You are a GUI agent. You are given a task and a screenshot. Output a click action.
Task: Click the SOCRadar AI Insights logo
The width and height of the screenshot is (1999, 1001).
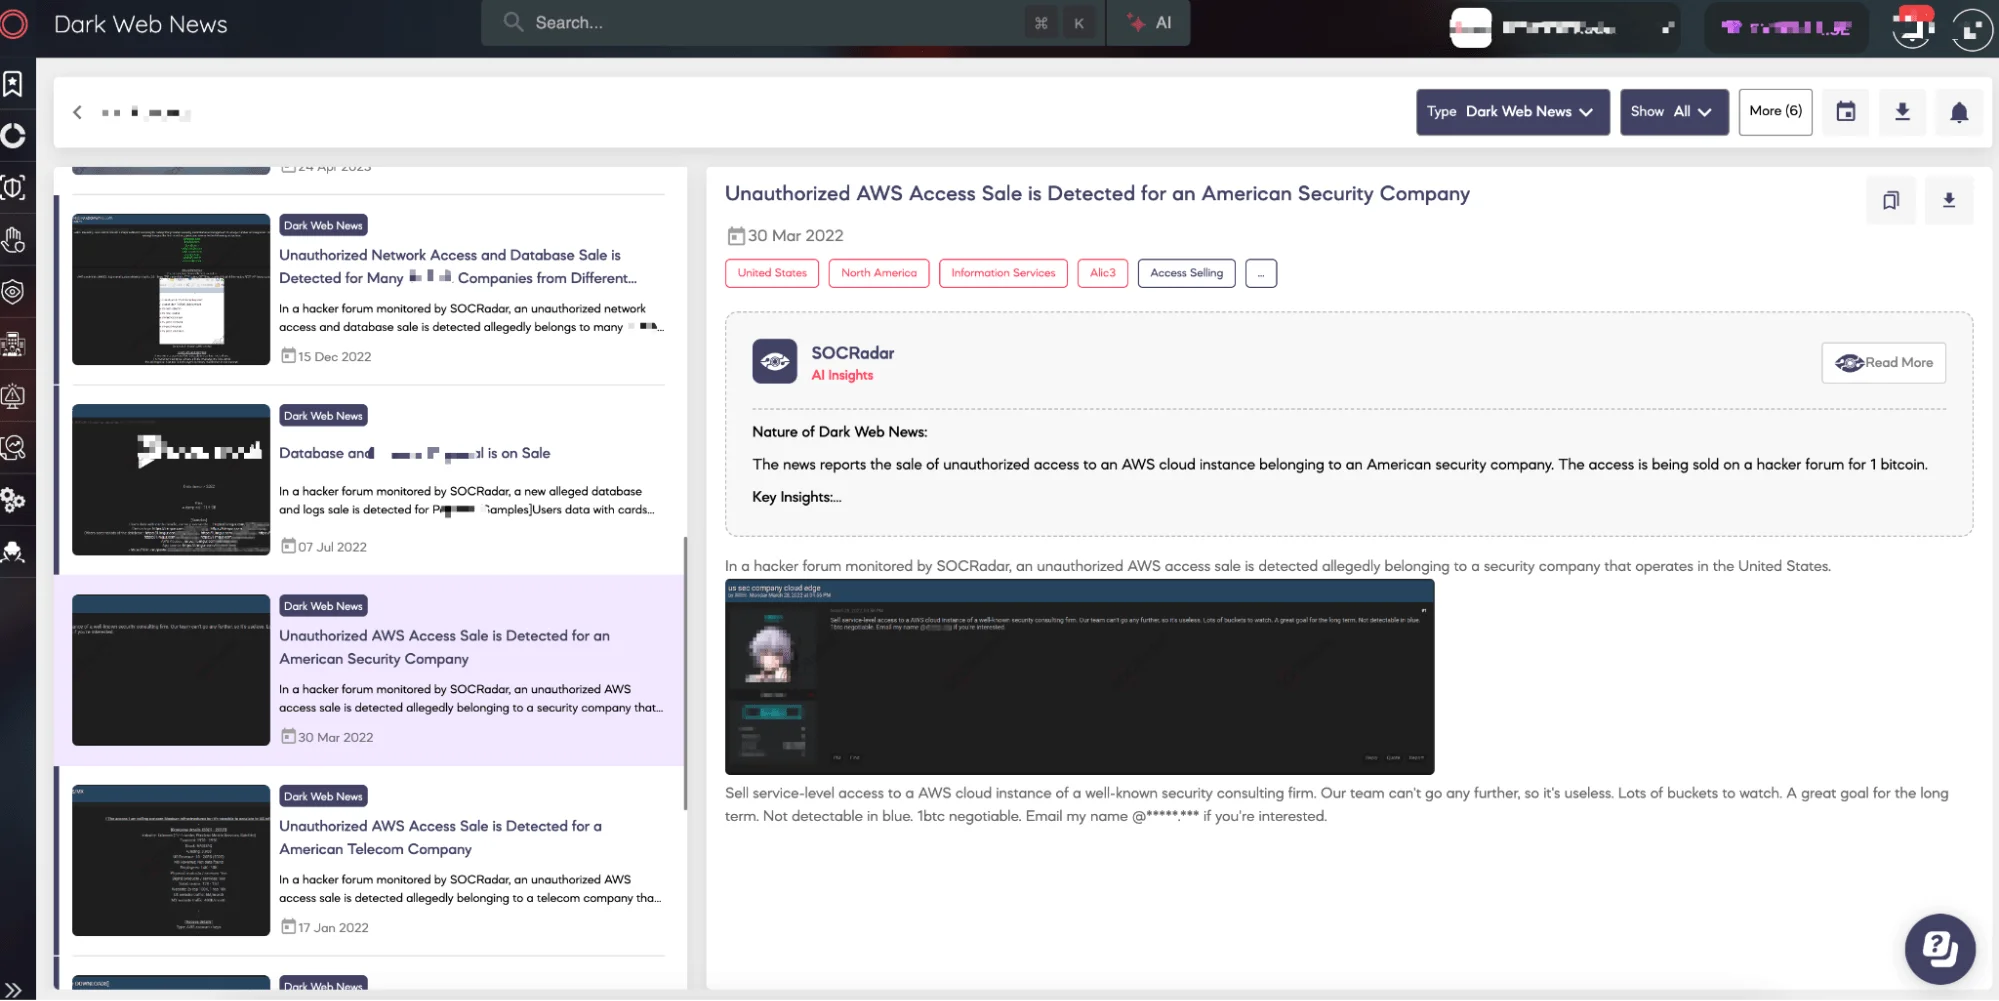tap(775, 362)
